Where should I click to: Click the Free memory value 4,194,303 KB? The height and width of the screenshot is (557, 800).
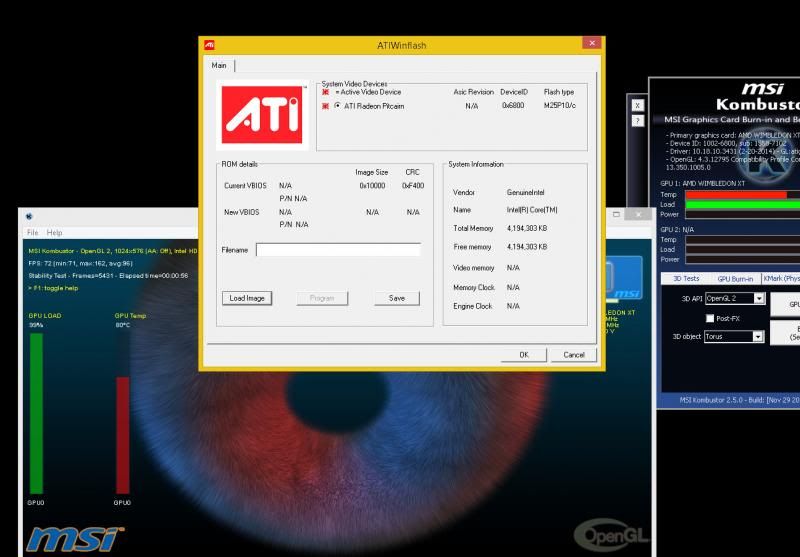pos(527,247)
